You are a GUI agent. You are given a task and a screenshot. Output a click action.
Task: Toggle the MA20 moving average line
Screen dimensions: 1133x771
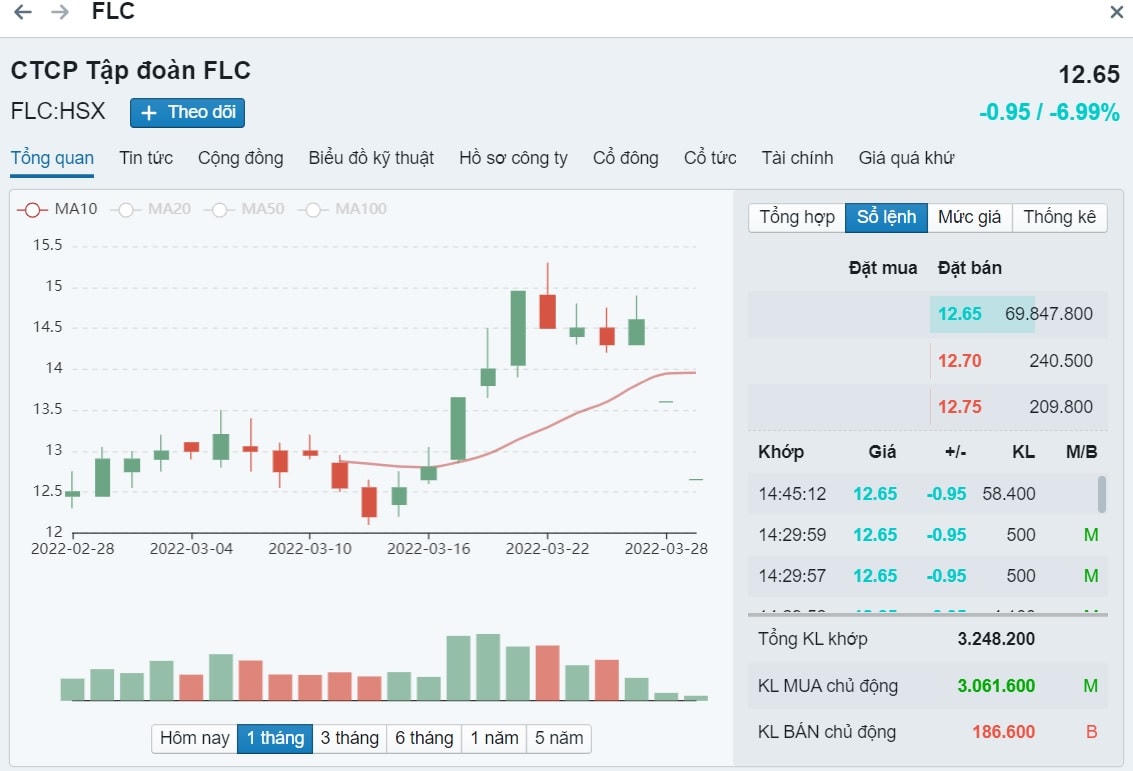[151, 210]
